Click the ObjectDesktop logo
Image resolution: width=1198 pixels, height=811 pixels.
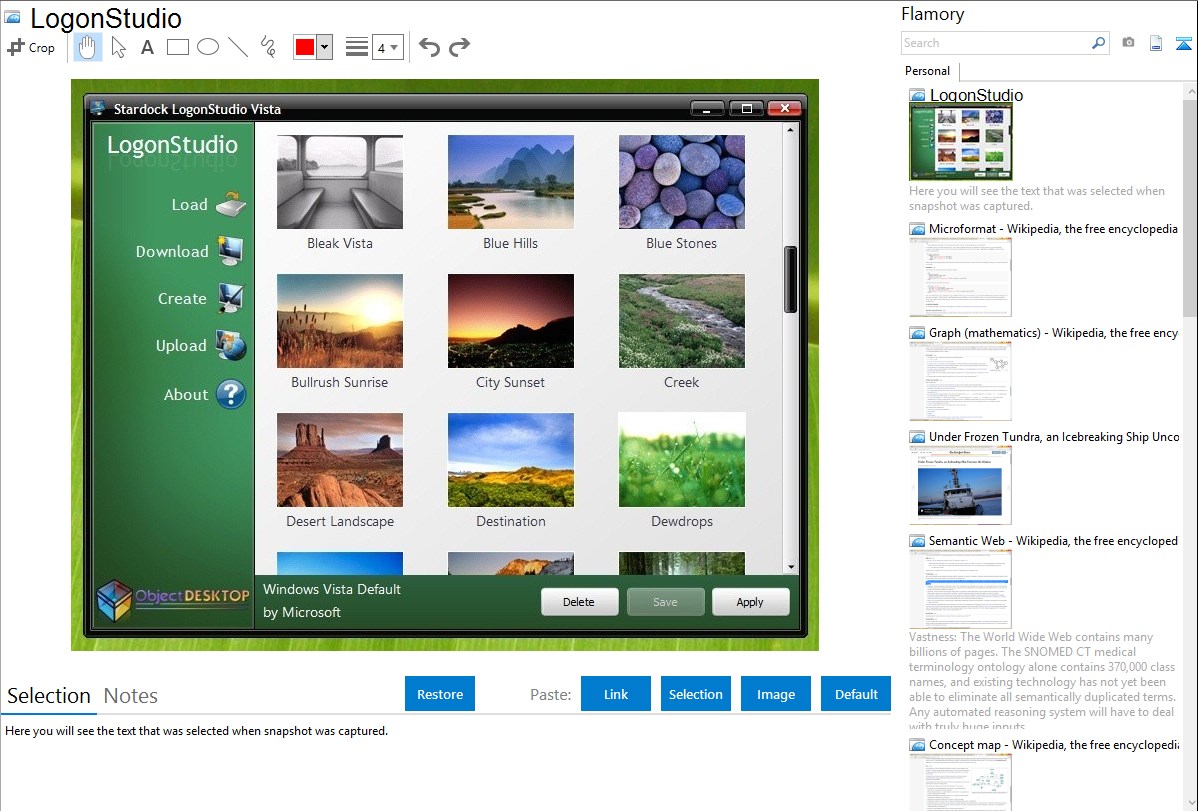[173, 600]
